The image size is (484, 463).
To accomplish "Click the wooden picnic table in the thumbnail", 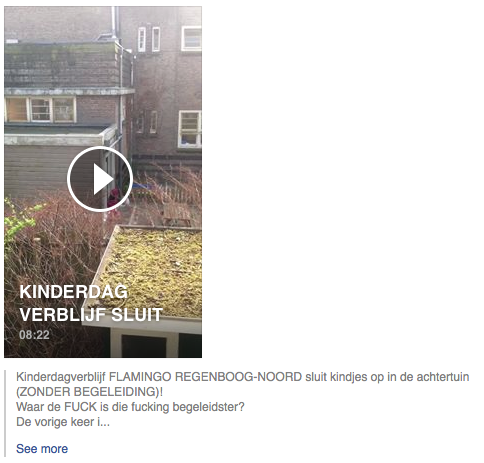I will 176,215.
